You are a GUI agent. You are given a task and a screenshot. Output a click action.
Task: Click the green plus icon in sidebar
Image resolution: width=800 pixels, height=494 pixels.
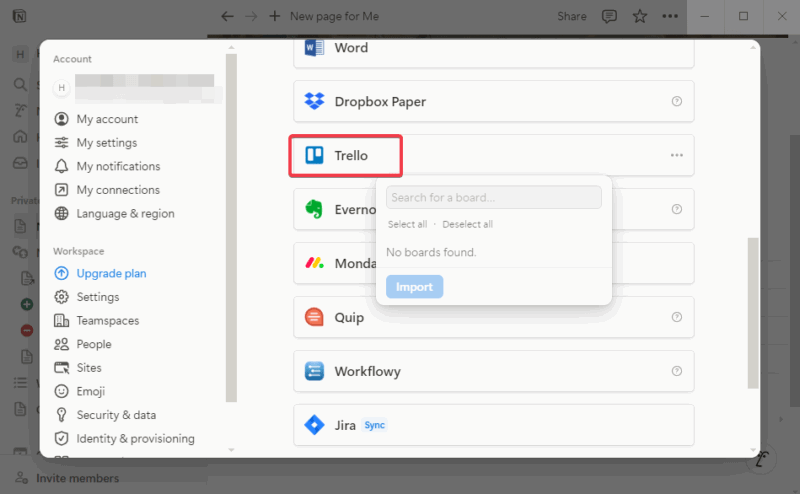(x=27, y=305)
